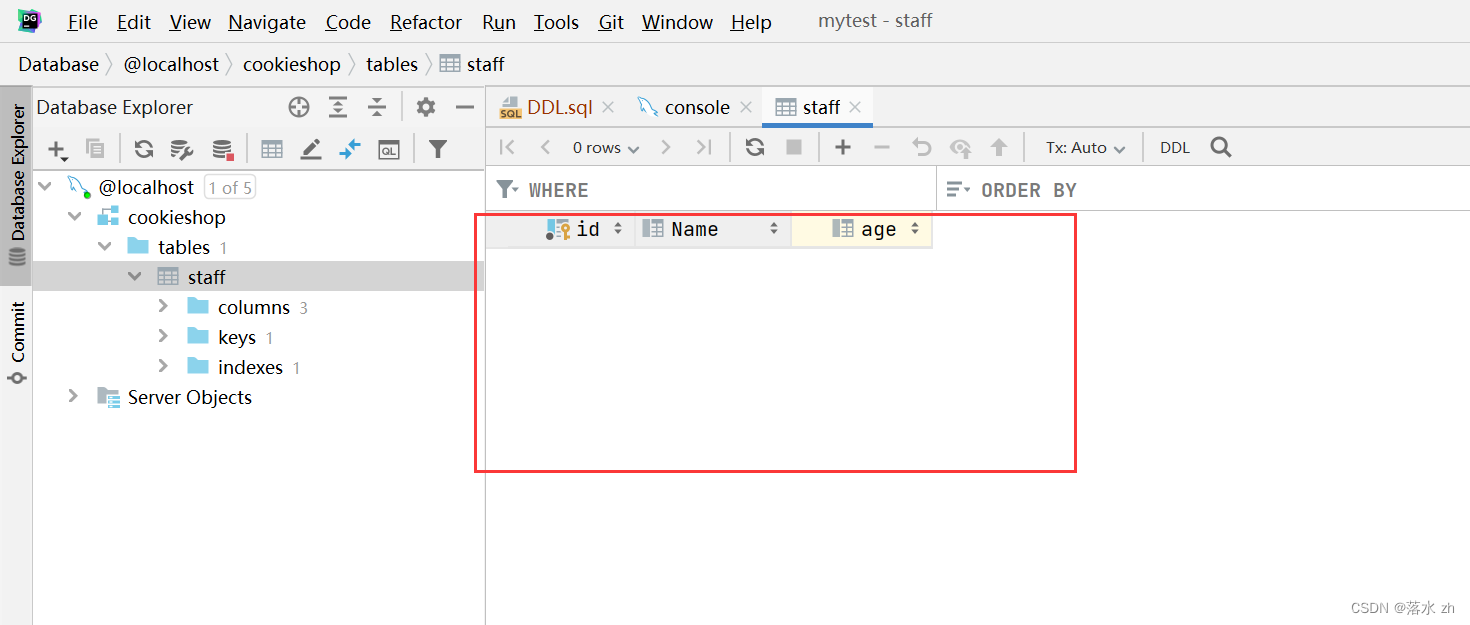The width and height of the screenshot is (1470, 625).
Task: Select the Server Objects tree item
Action: (189, 397)
